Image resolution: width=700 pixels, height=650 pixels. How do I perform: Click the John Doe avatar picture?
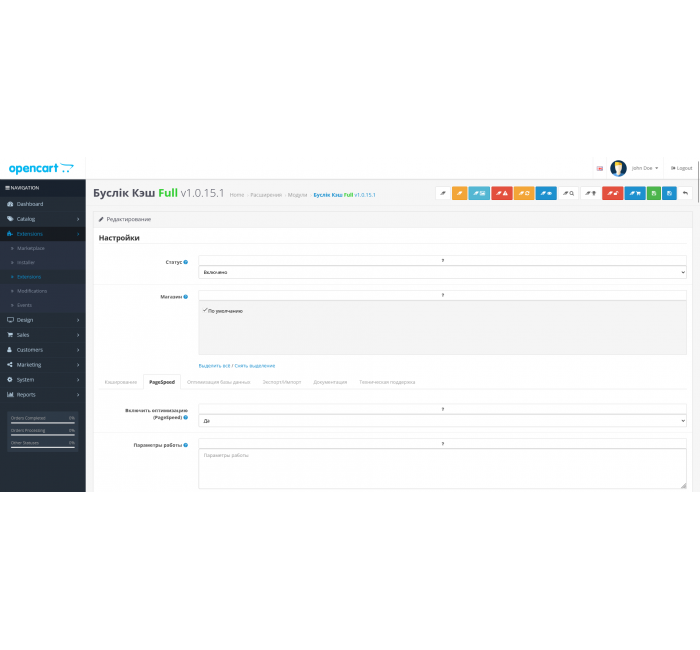(x=618, y=168)
